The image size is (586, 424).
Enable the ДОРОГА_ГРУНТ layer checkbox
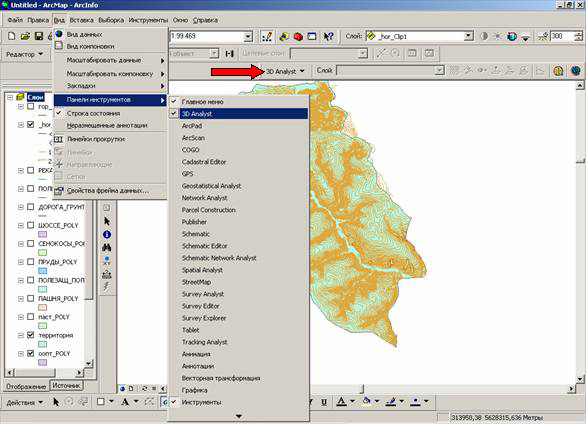31,207
